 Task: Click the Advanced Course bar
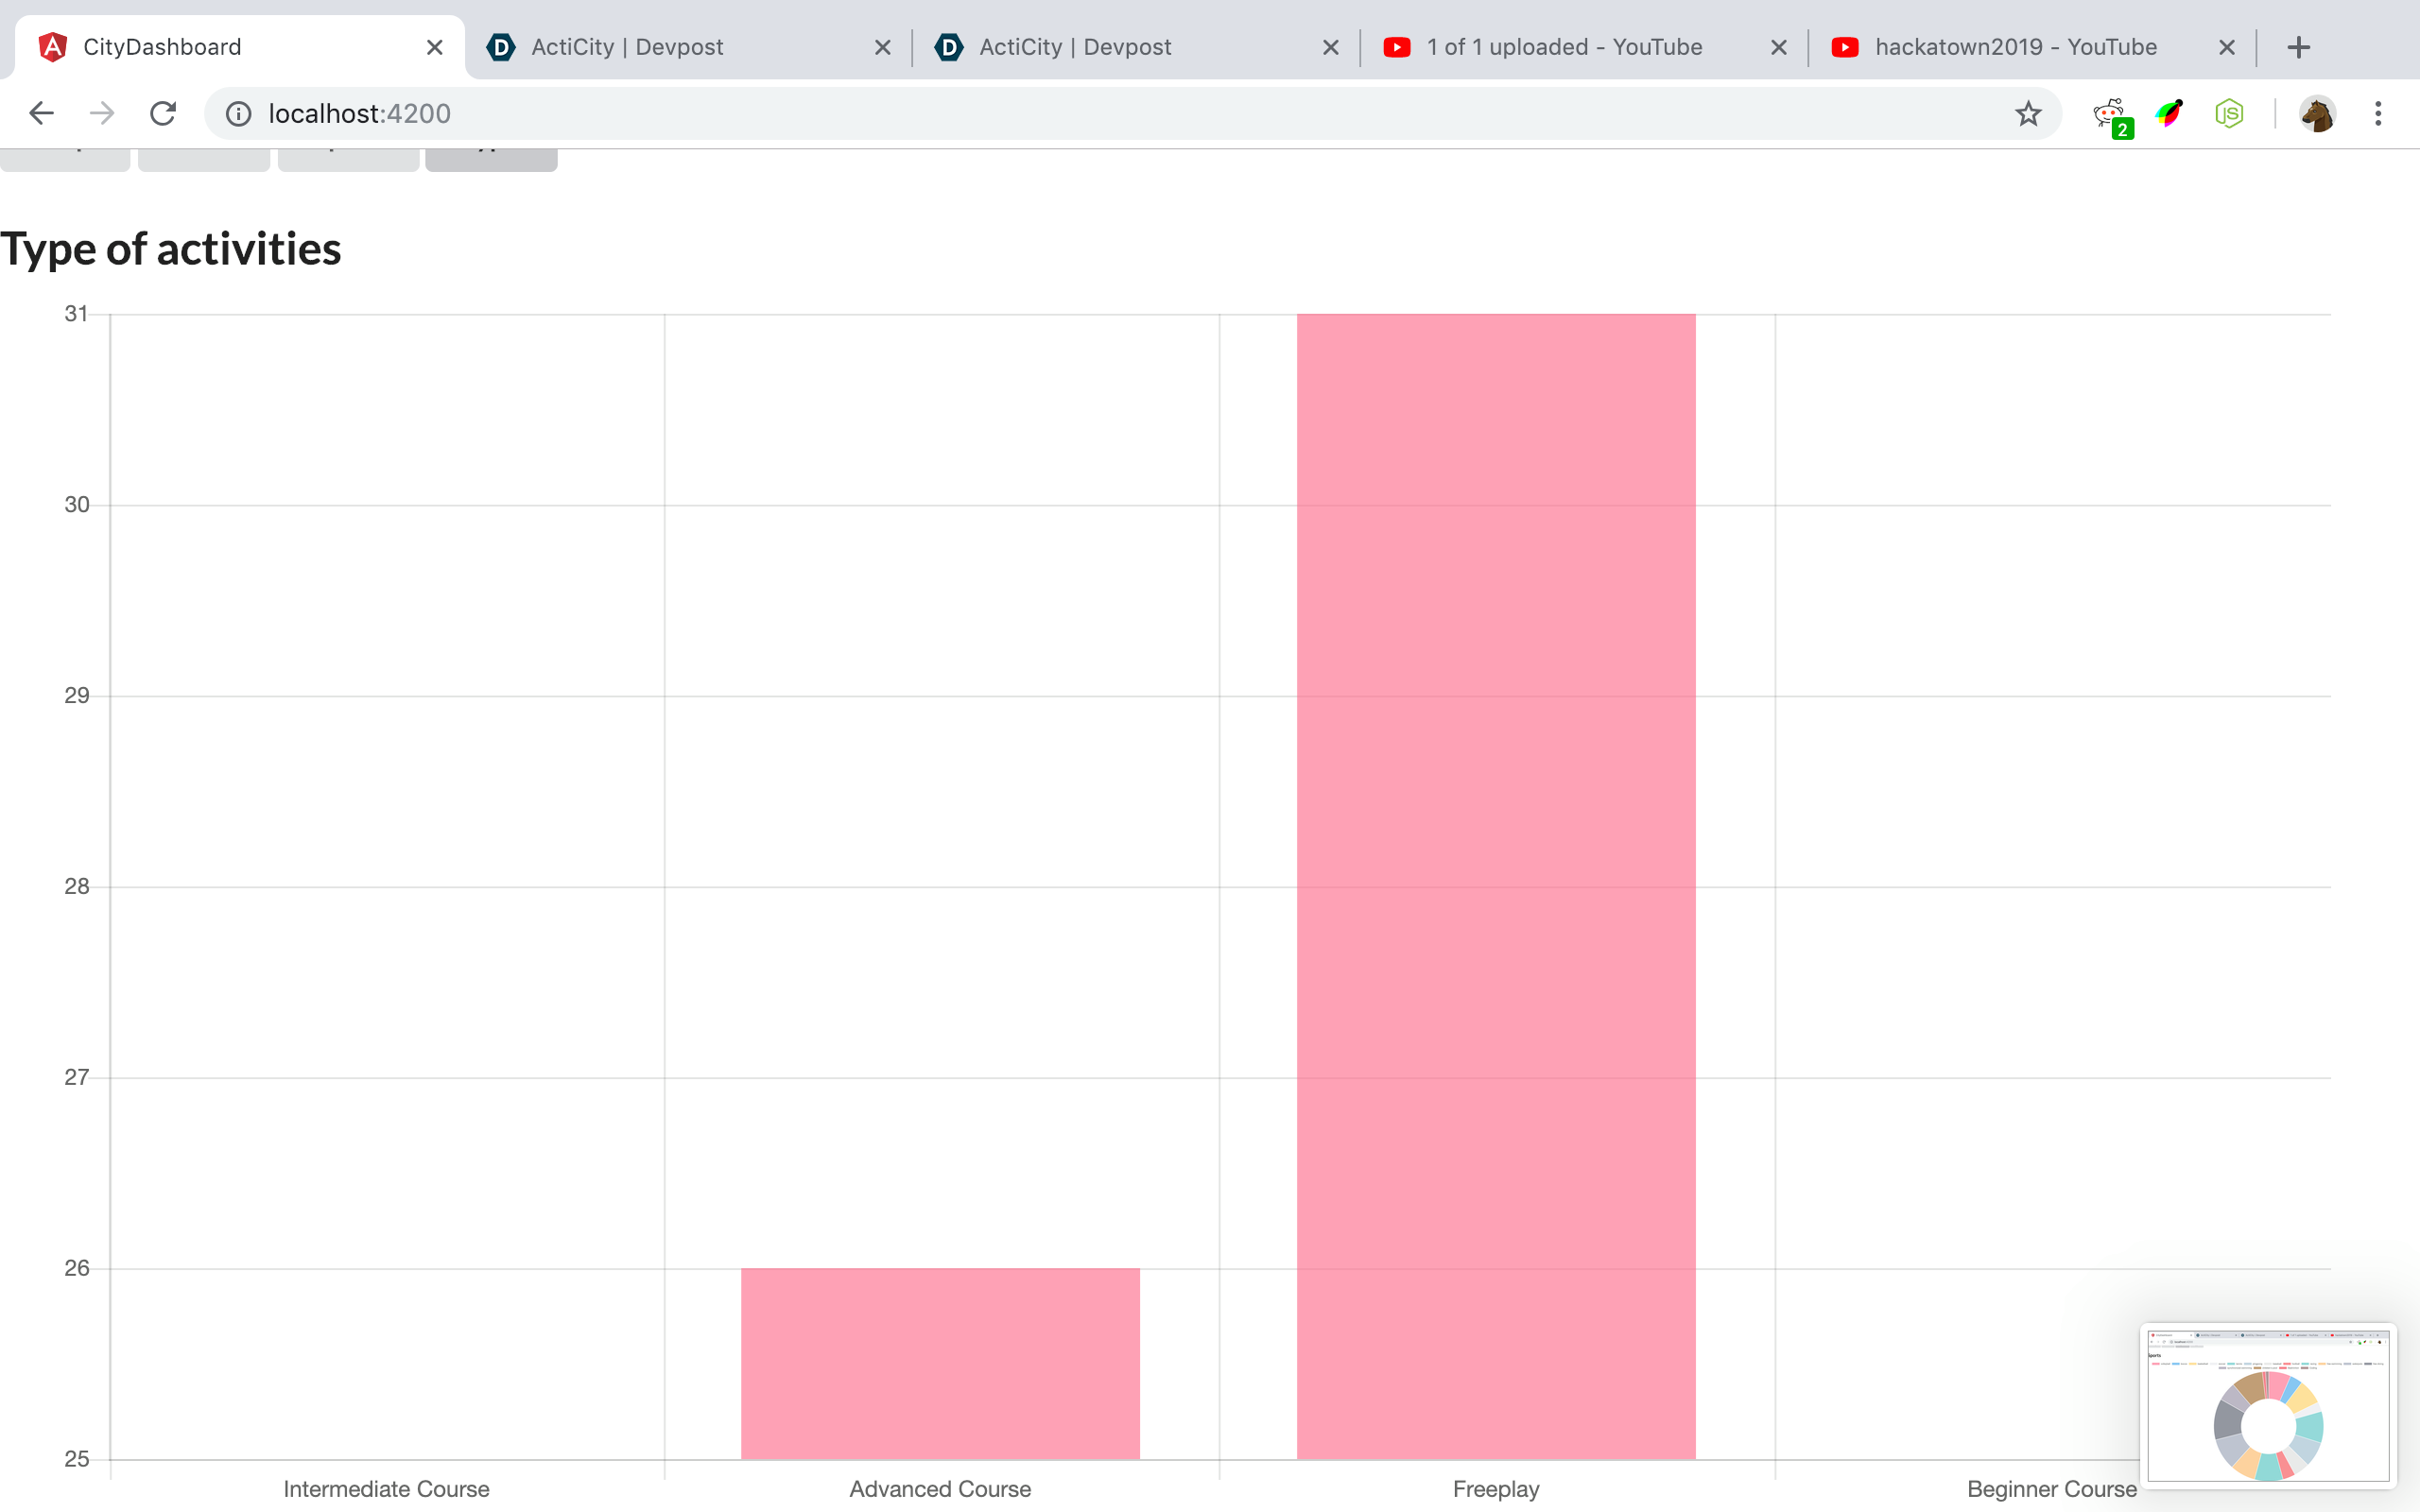[939, 1362]
